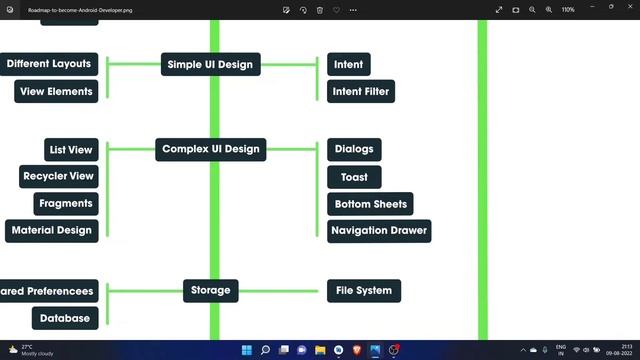Click the Bottom Sheets box
Screen dimensions: 640x360
[x=370, y=204]
